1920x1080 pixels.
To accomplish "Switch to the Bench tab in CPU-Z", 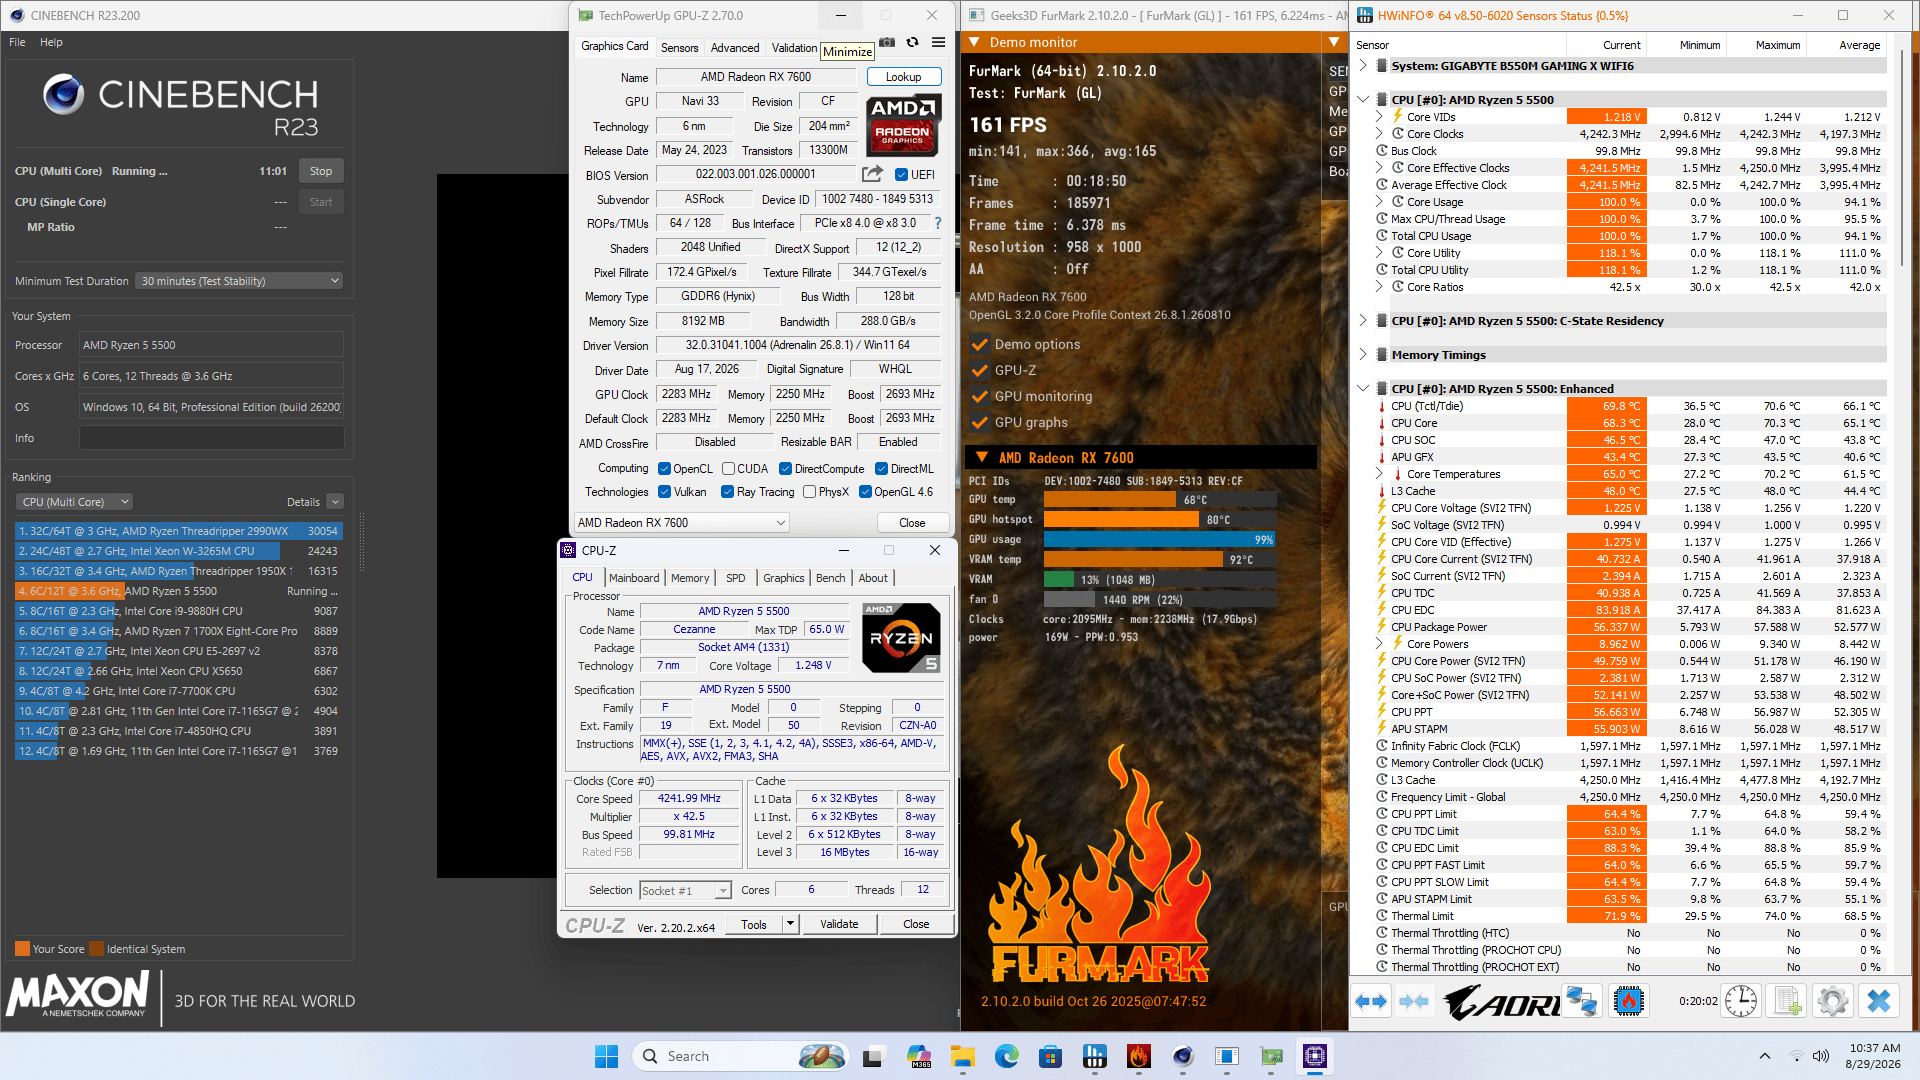I will coord(830,578).
